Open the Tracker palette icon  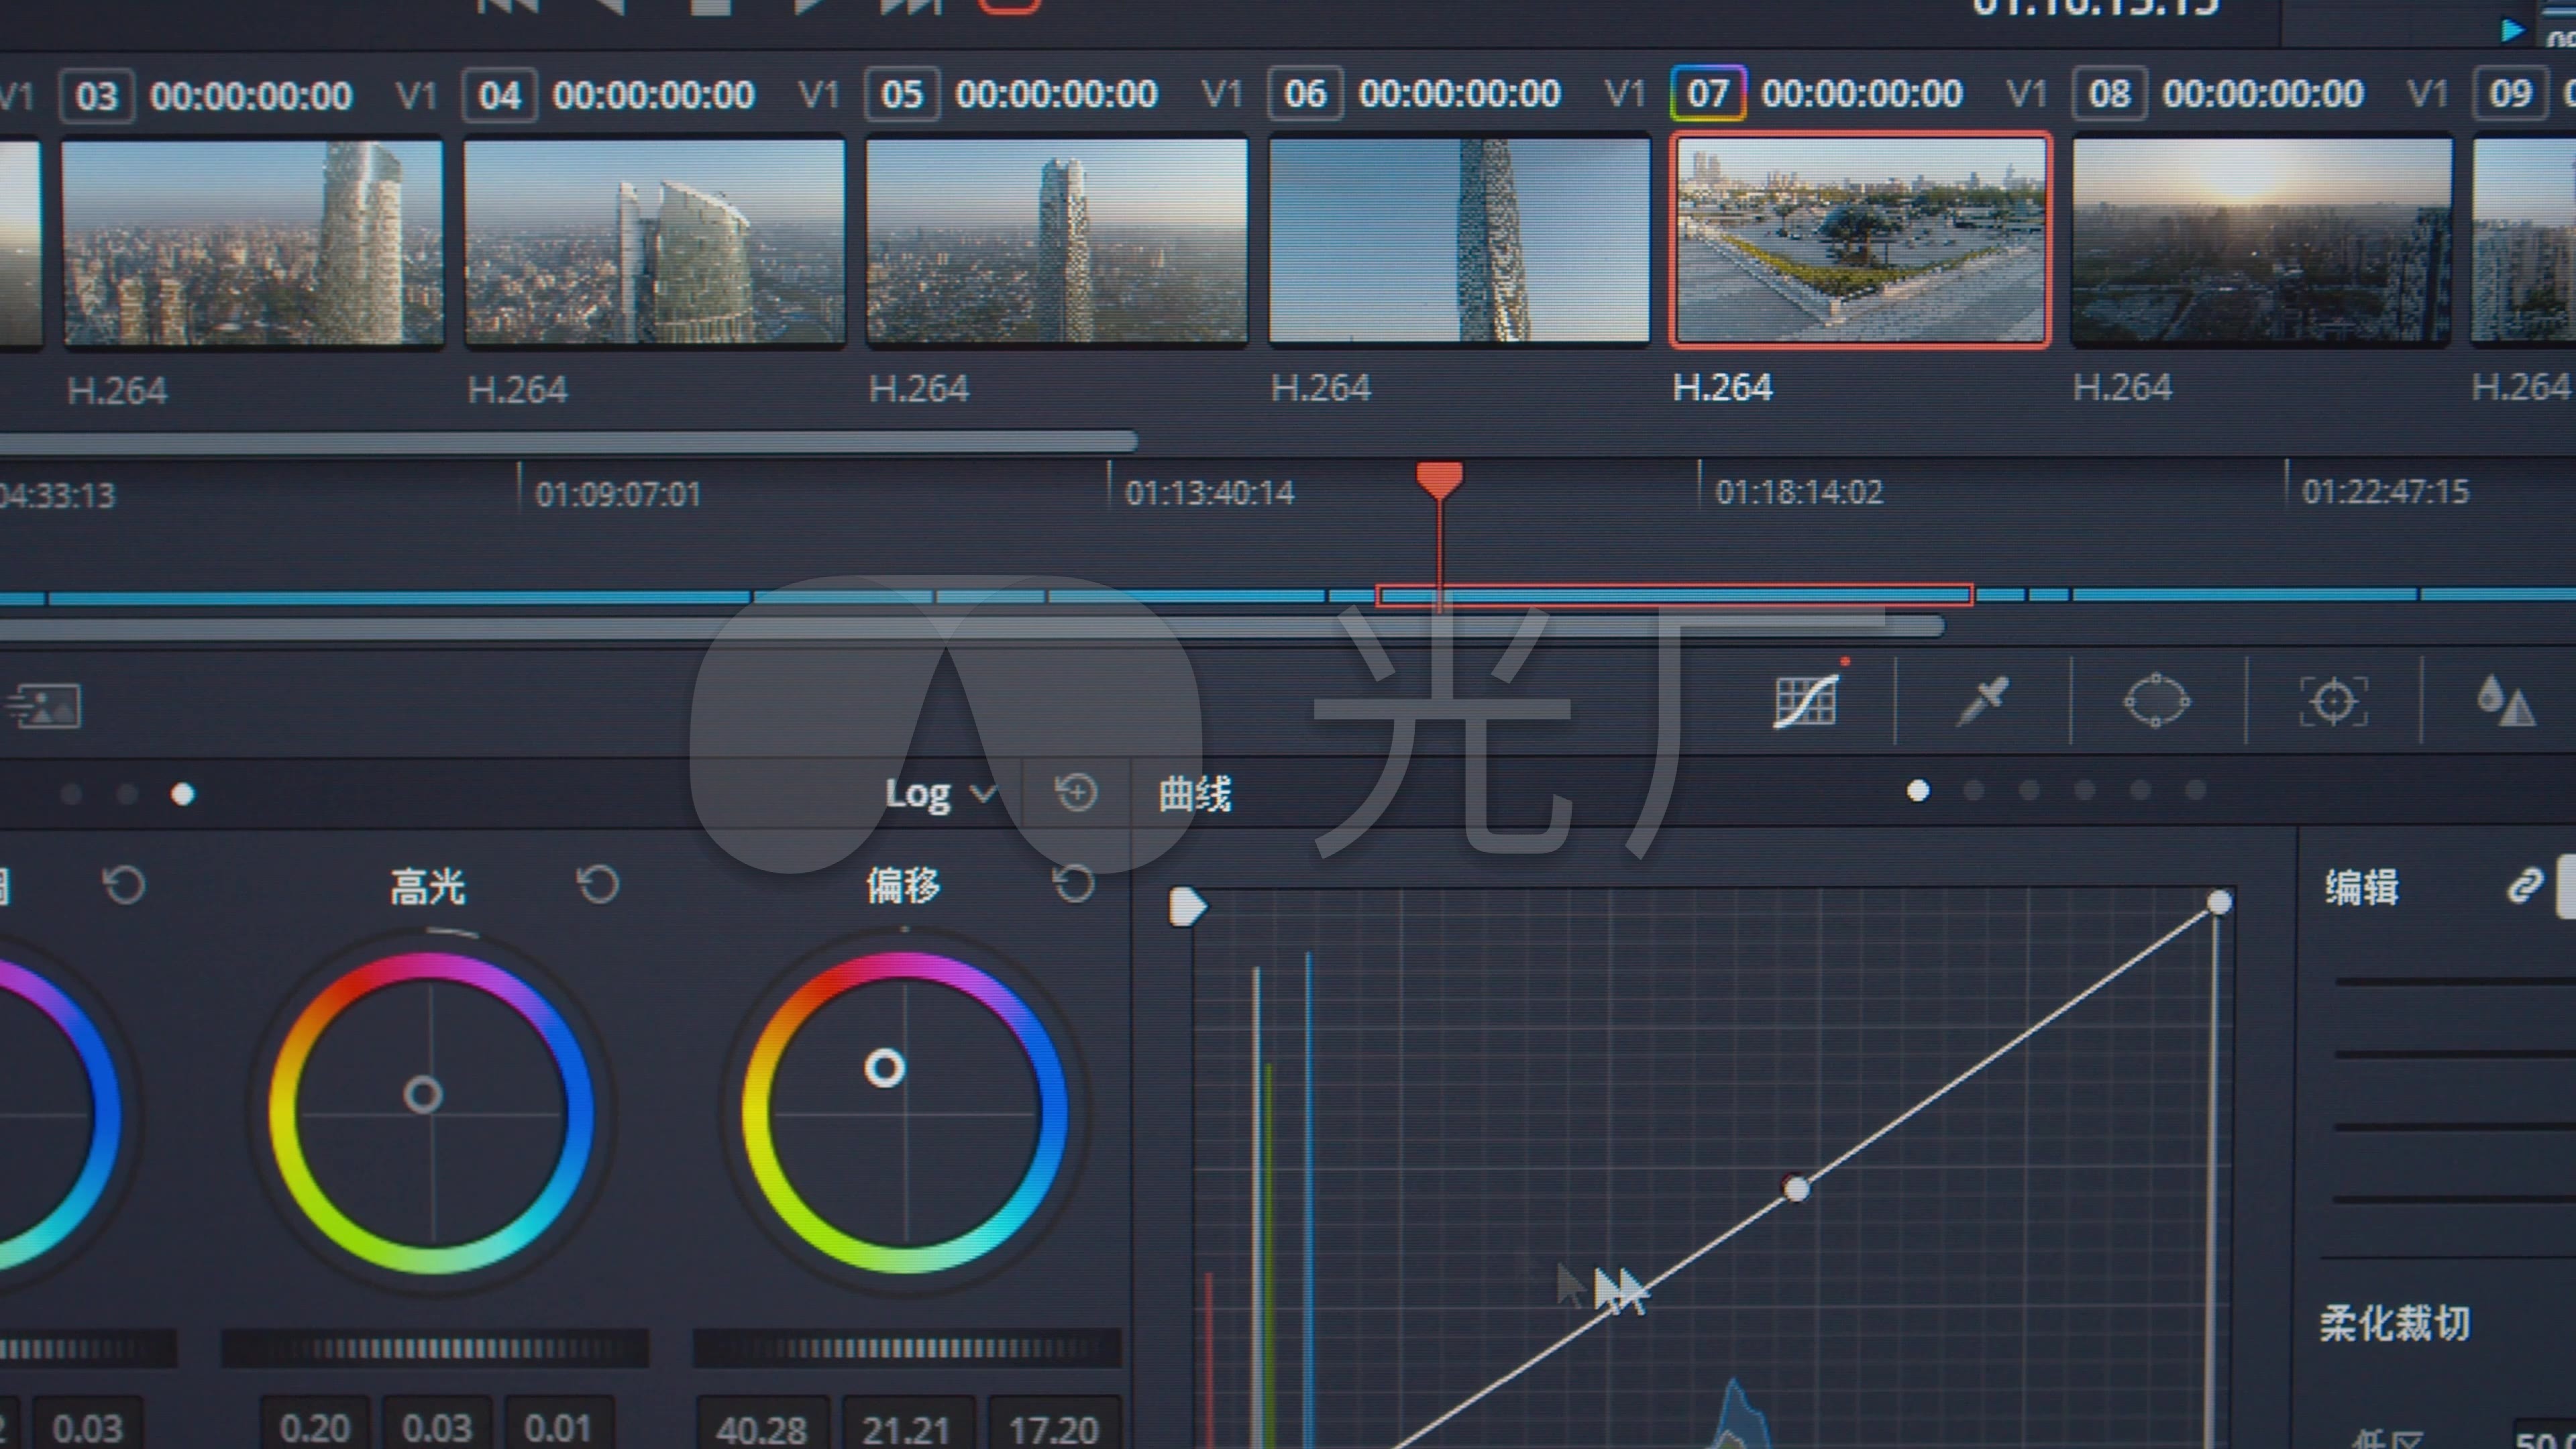[2333, 701]
